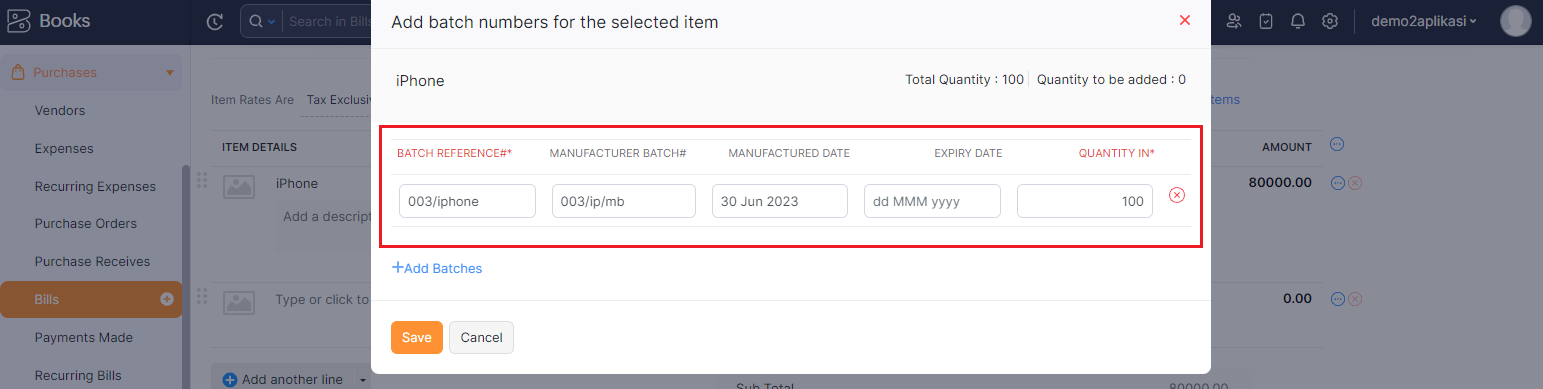Go to Purchase Orders in the sidebar

click(86, 224)
